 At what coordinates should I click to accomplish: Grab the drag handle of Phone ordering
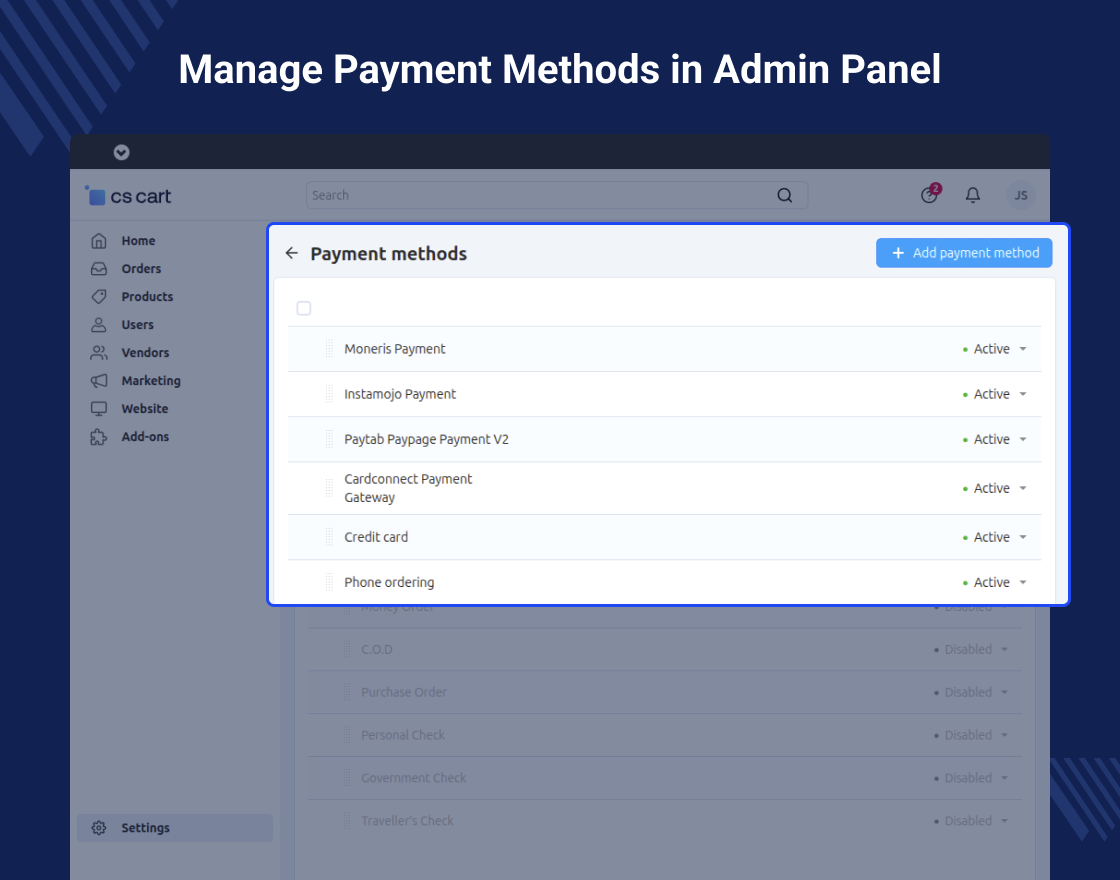[329, 582]
